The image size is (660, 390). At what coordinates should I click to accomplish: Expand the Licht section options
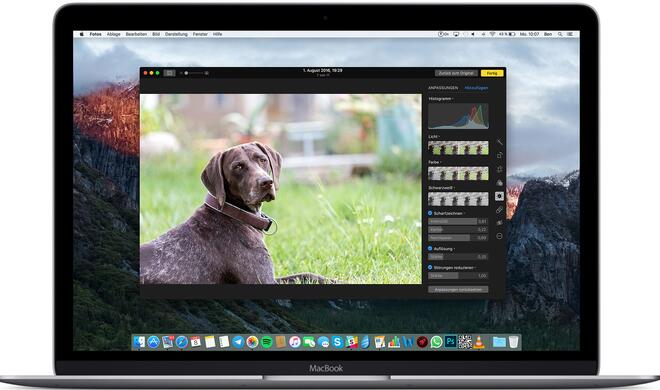tap(439, 136)
